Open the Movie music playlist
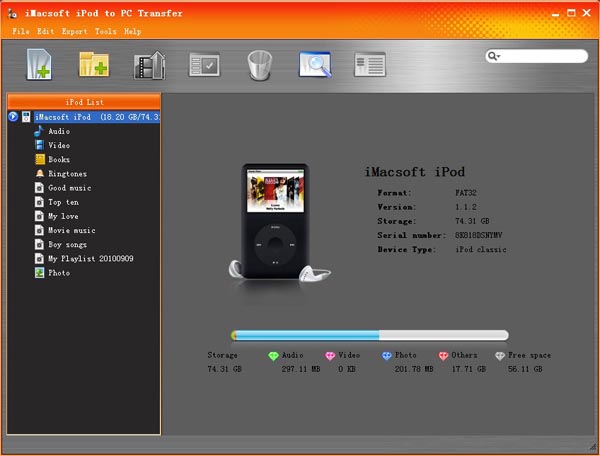600x456 pixels. [72, 230]
